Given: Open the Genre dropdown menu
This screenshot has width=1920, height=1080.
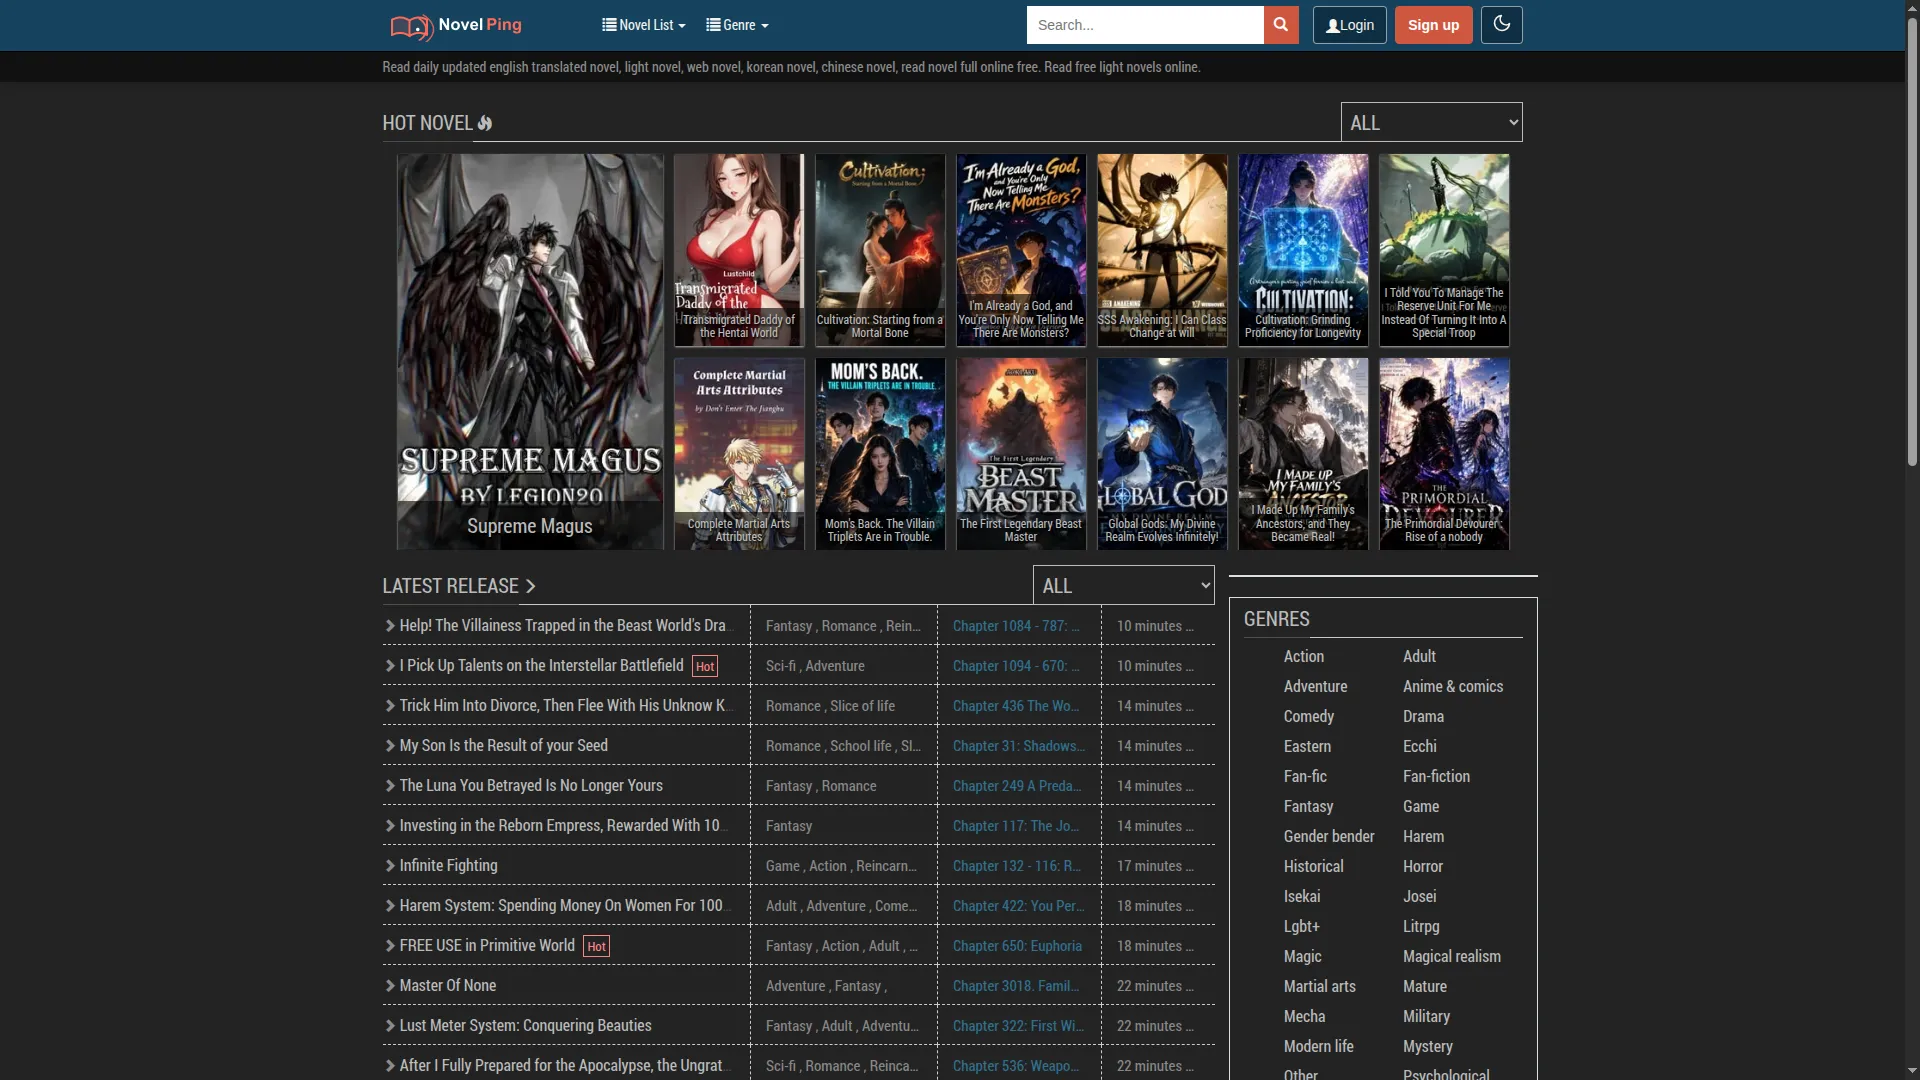Looking at the screenshot, I should pyautogui.click(x=737, y=25).
